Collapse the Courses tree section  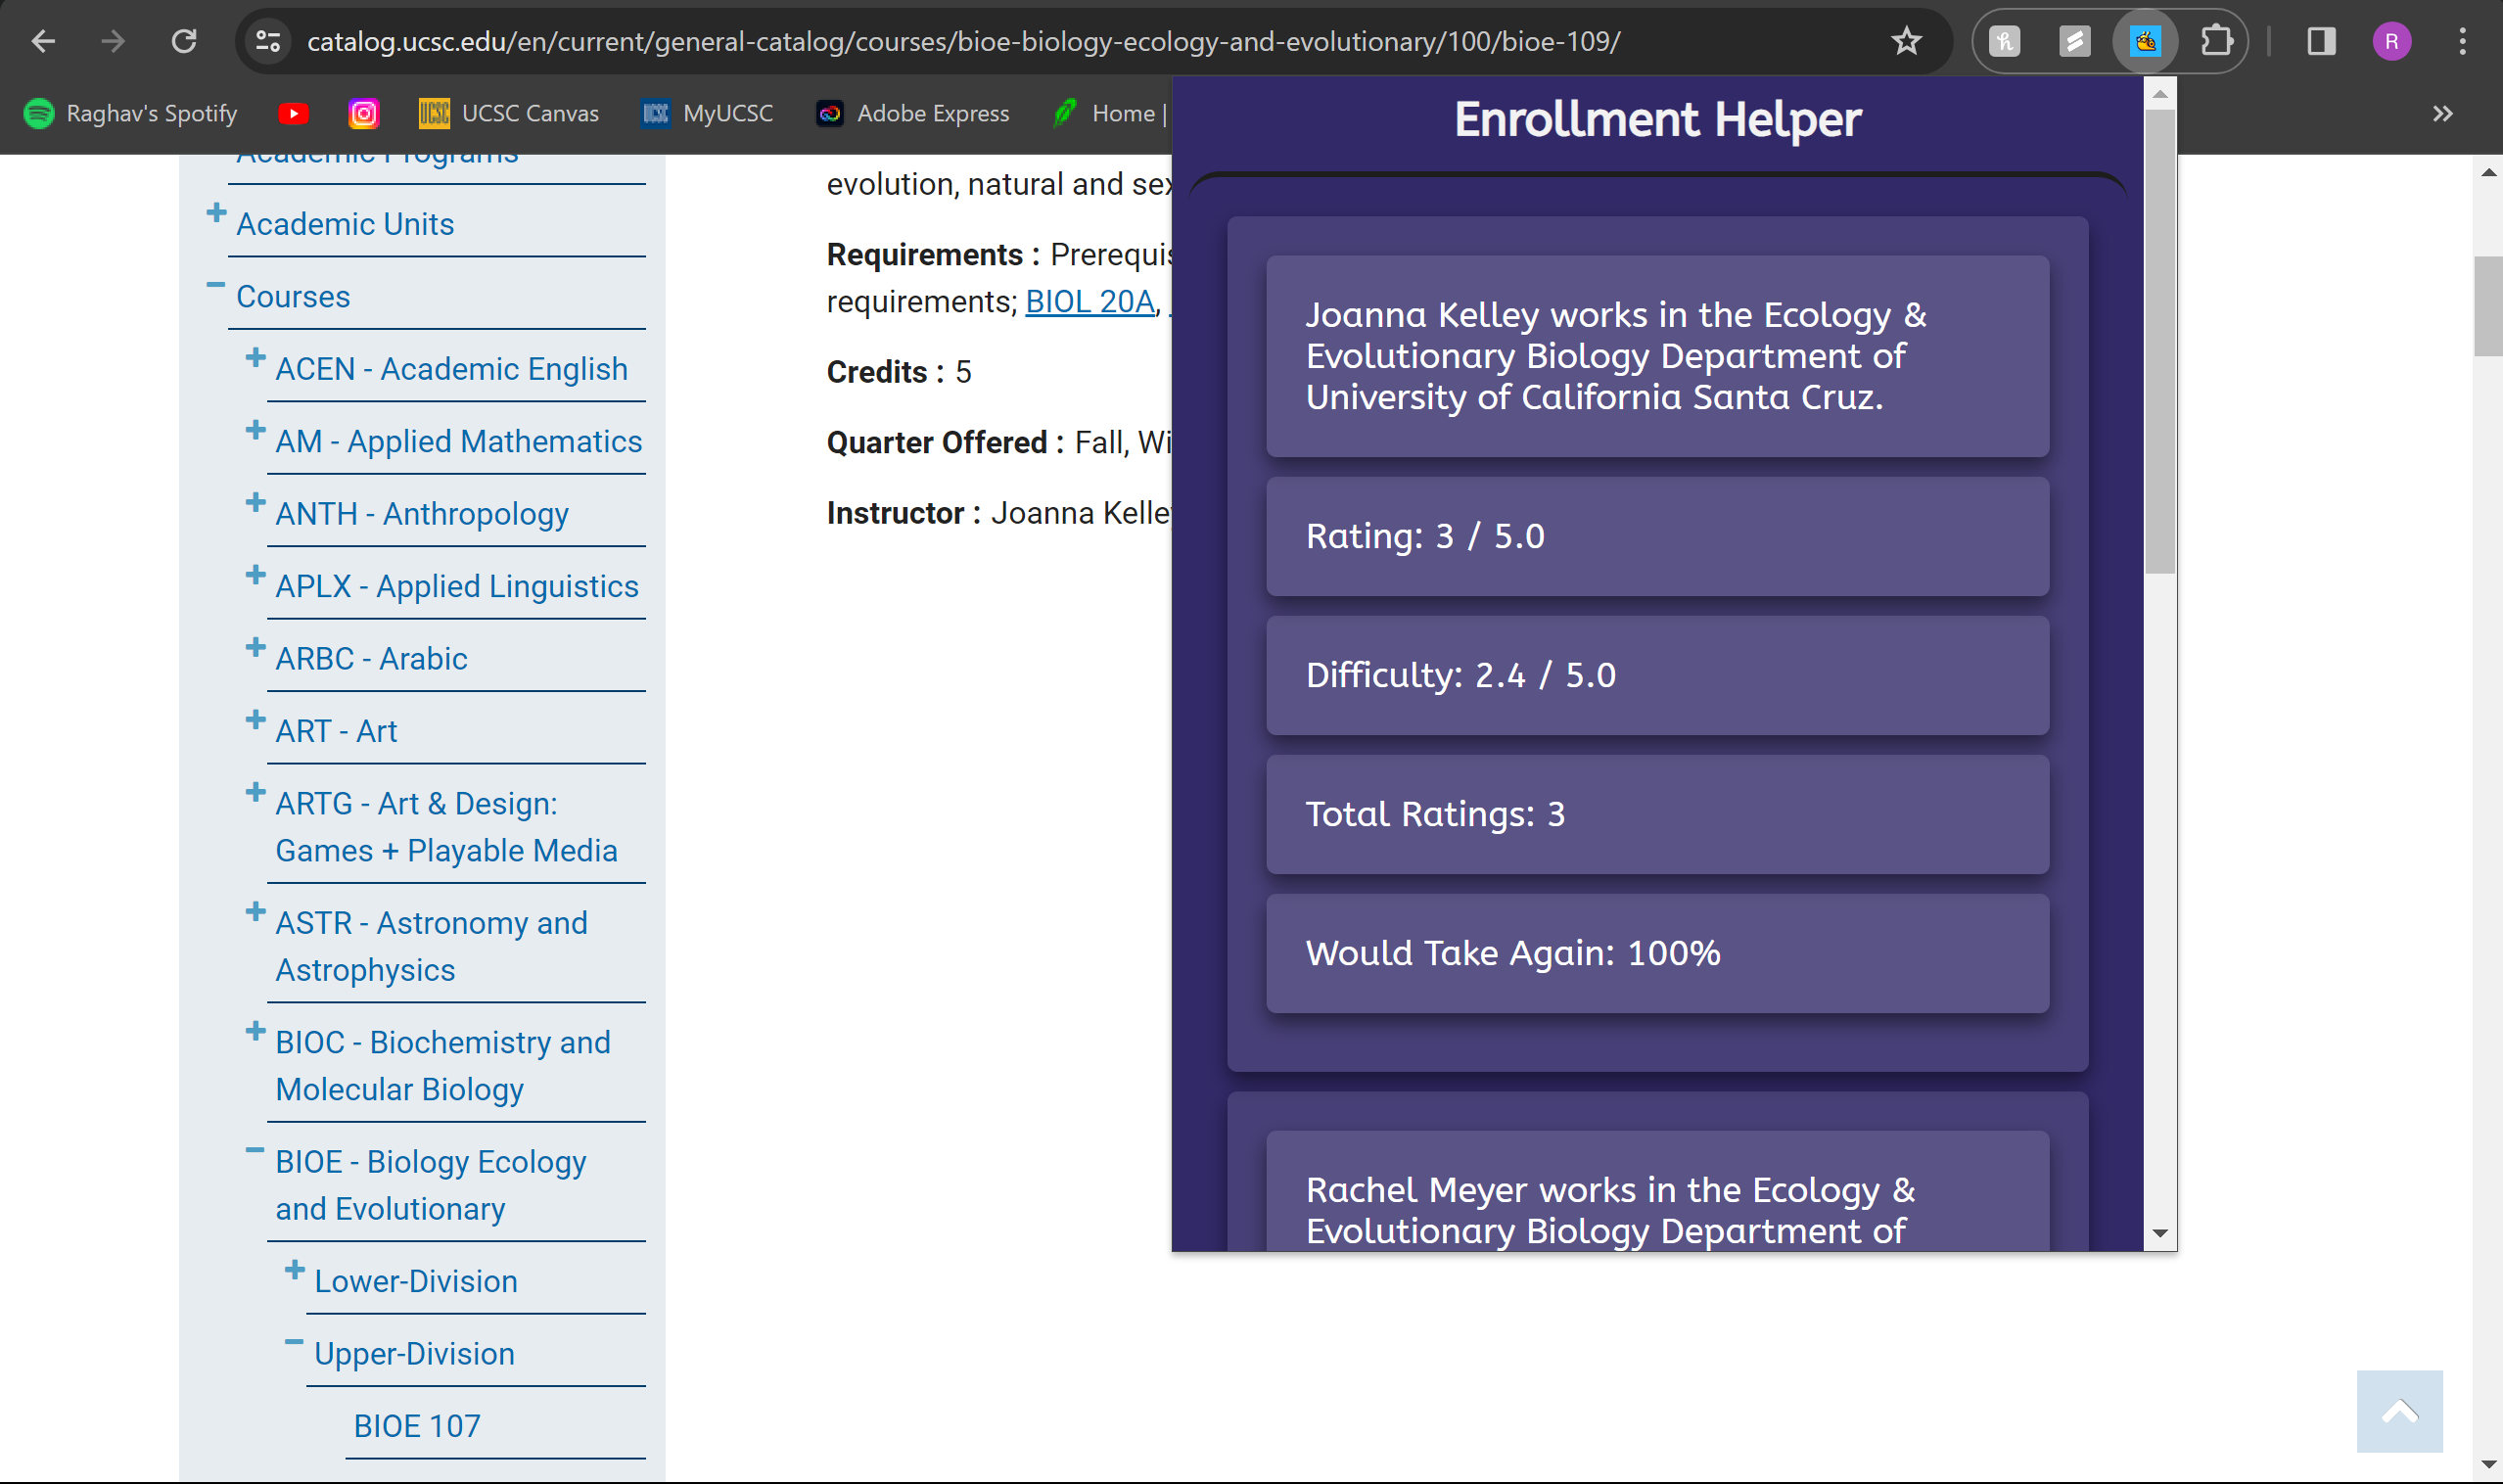215,286
